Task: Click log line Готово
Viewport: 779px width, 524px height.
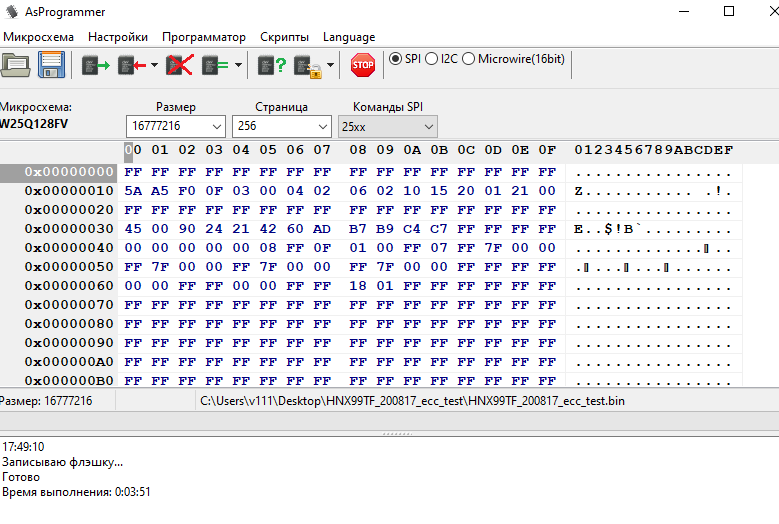Action: pyautogui.click(x=21, y=477)
